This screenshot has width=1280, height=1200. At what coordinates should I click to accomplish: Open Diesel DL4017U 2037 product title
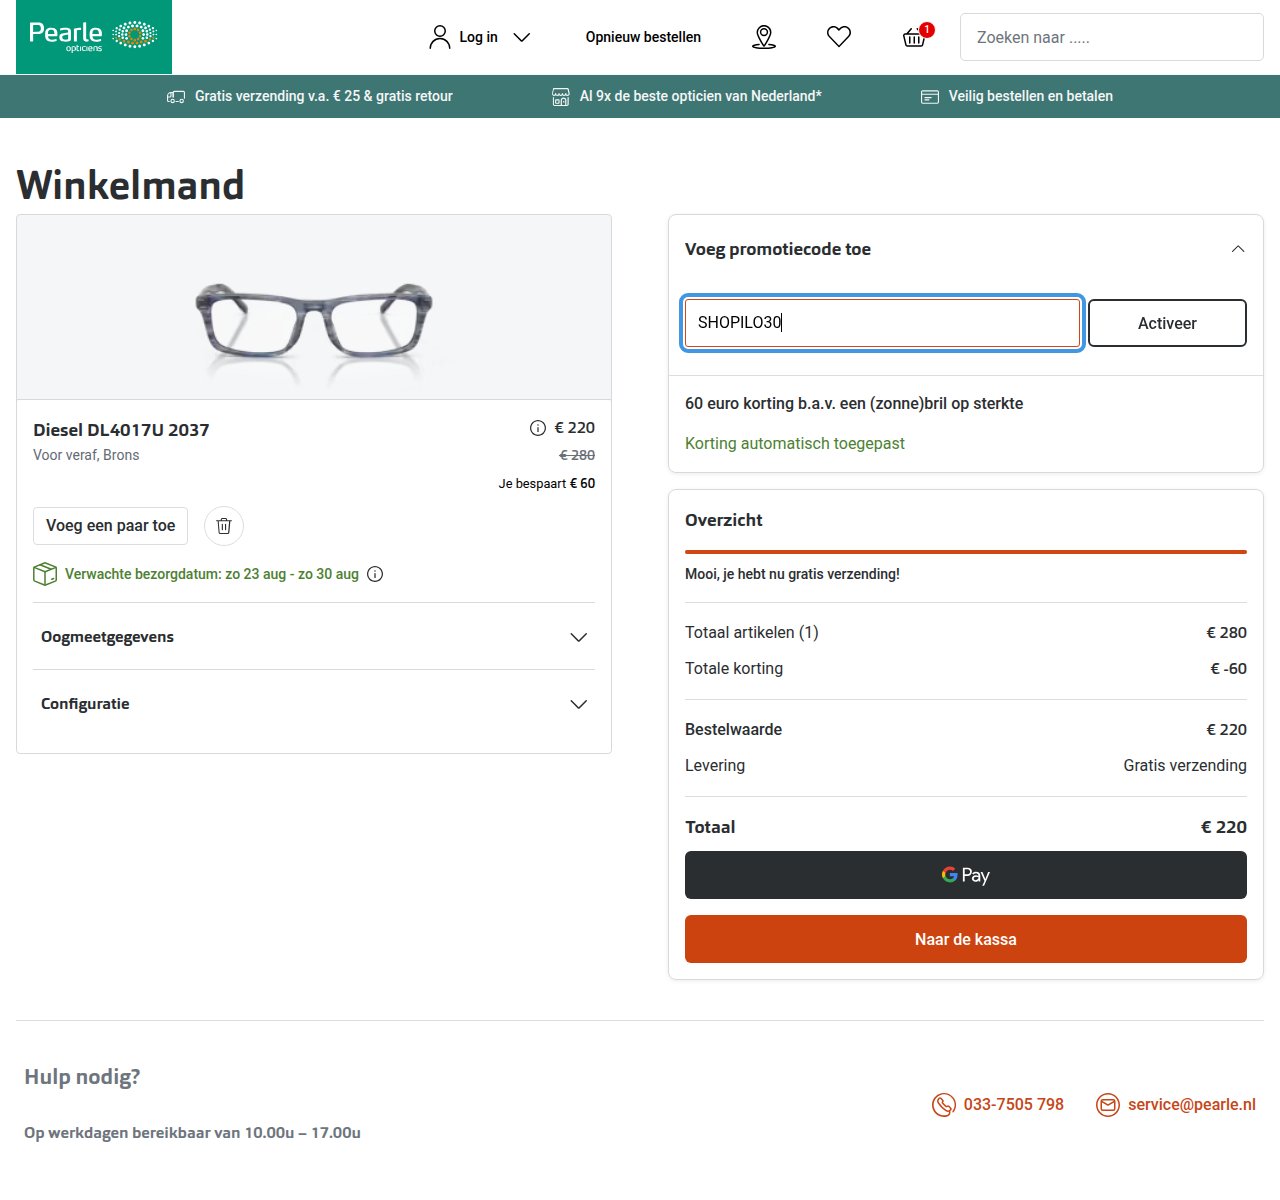click(121, 430)
